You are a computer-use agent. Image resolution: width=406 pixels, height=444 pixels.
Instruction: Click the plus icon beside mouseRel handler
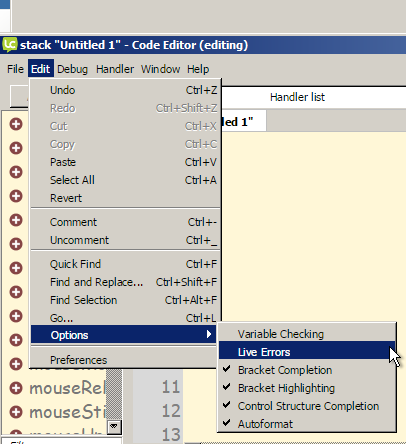pos(16,388)
